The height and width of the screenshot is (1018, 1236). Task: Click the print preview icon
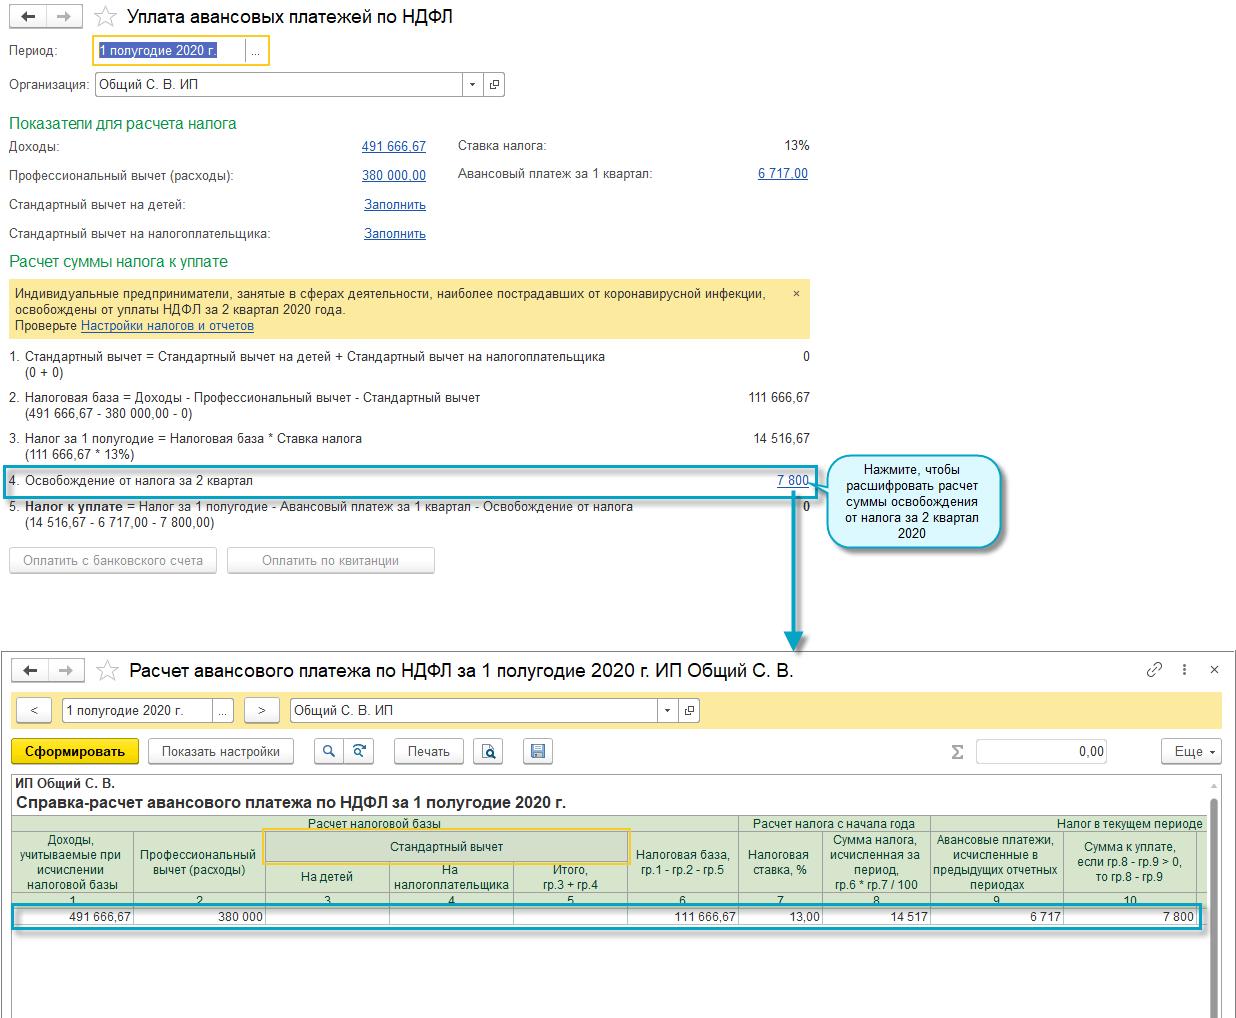tap(488, 751)
